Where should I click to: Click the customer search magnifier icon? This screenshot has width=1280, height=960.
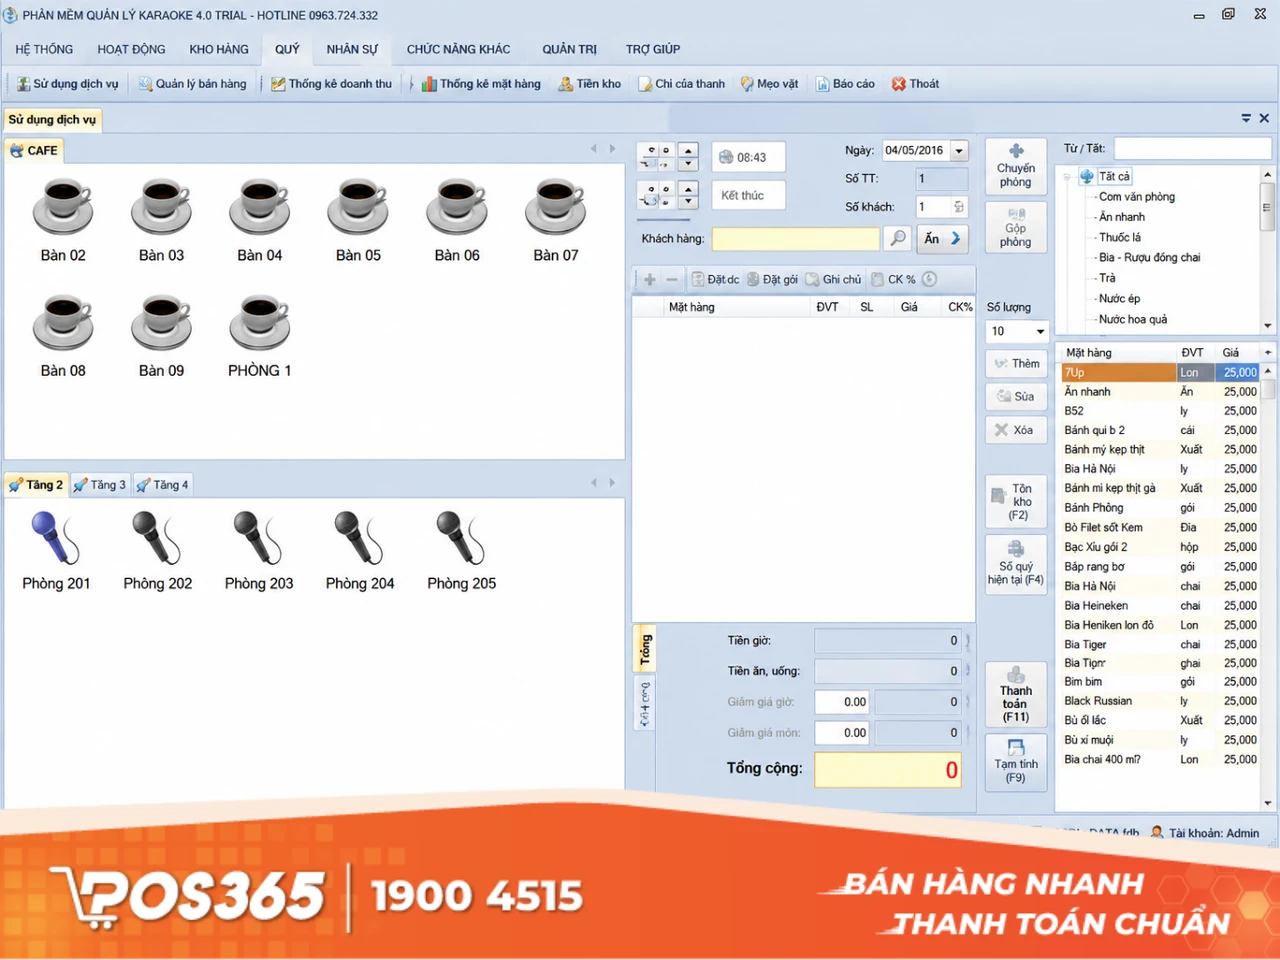point(897,238)
